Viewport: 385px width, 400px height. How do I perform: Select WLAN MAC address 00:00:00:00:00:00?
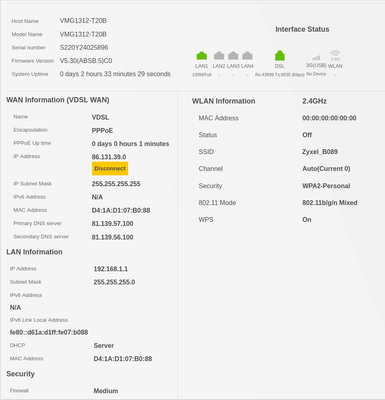[x=329, y=118]
